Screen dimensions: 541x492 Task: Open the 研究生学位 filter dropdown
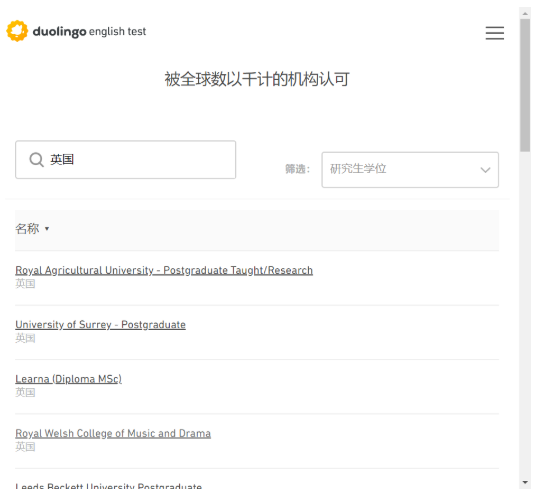410,170
